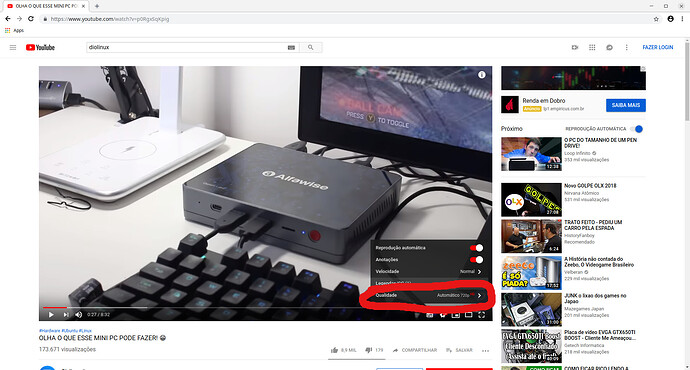The width and height of the screenshot is (690, 370).
Task: Open the Chrome profile icon
Action: [670, 19]
